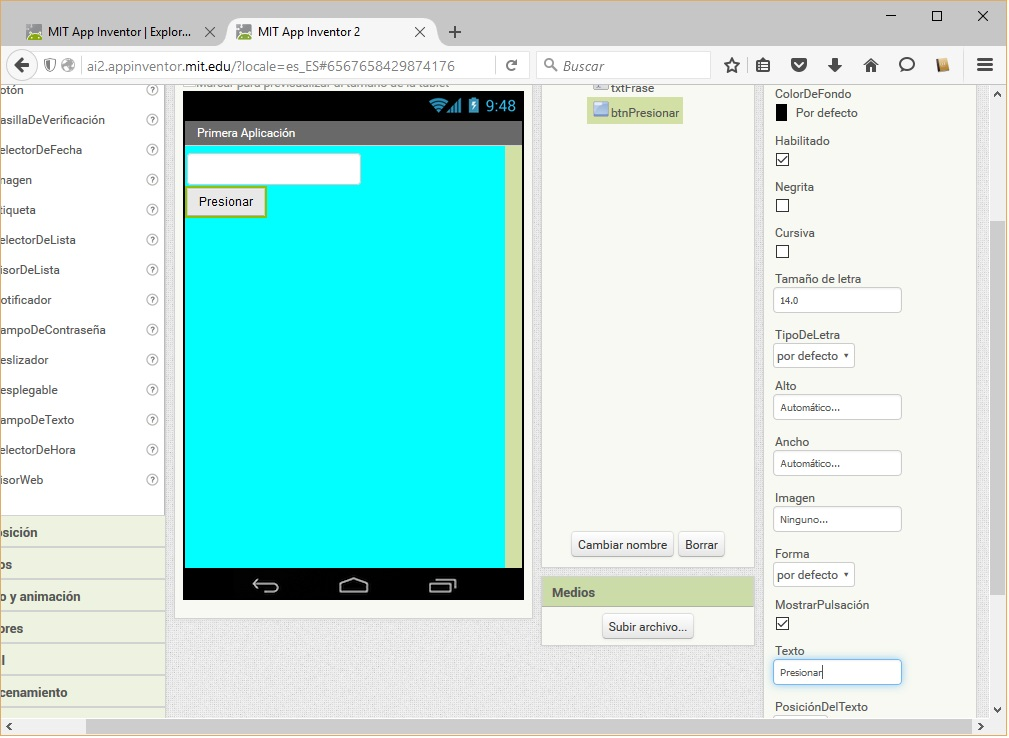Select the btnPresionar component in the tree
The width and height of the screenshot is (1009, 738).
(644, 113)
